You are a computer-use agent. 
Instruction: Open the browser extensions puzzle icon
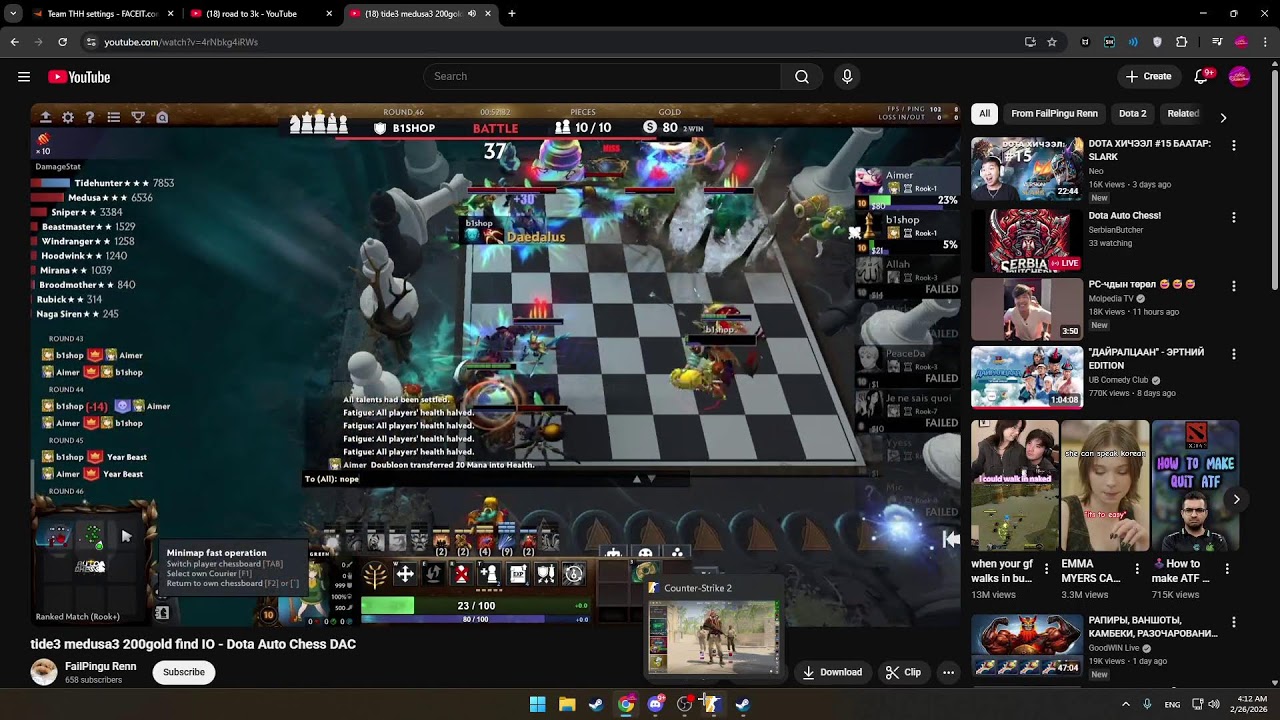[1181, 42]
